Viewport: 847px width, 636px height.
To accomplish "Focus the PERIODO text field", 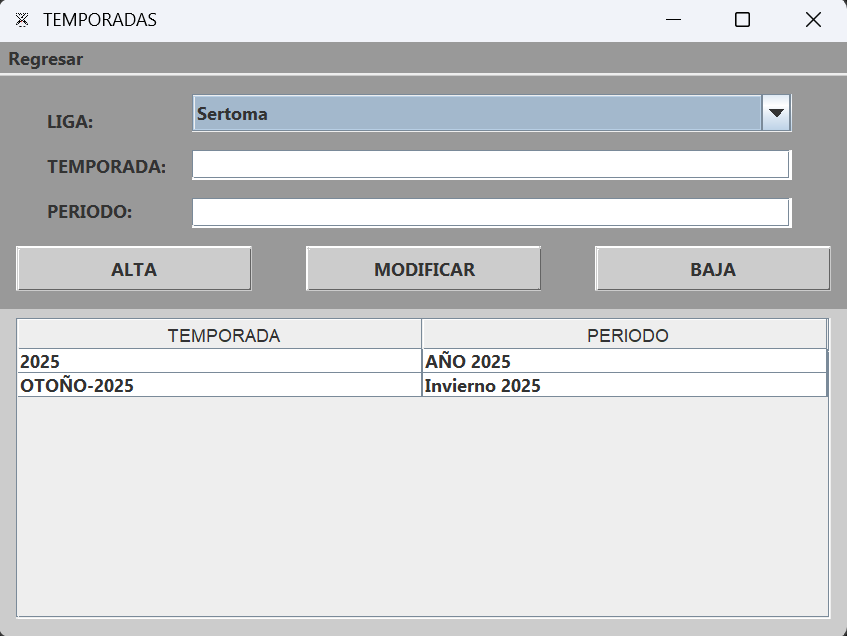I will click(x=491, y=213).
